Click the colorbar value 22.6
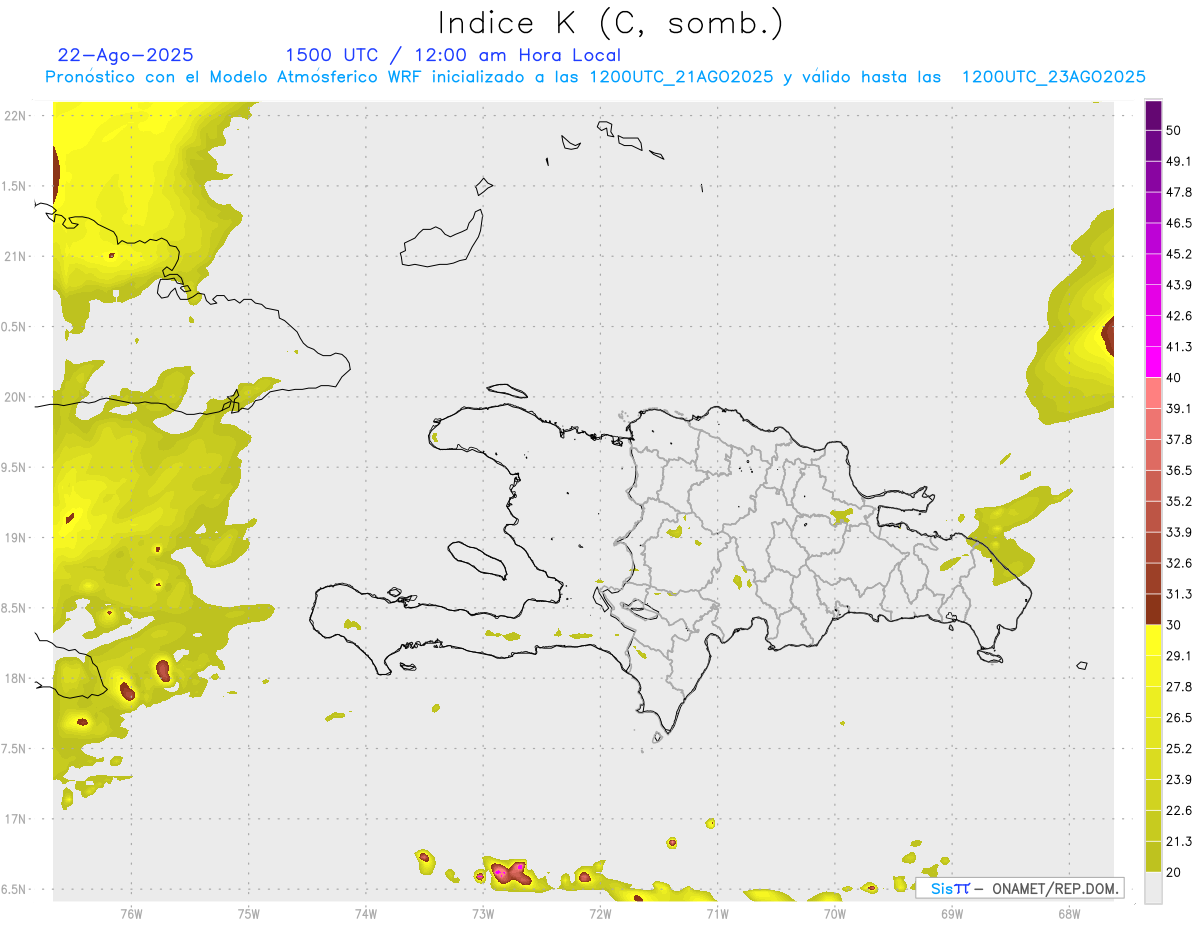 click(x=1179, y=811)
